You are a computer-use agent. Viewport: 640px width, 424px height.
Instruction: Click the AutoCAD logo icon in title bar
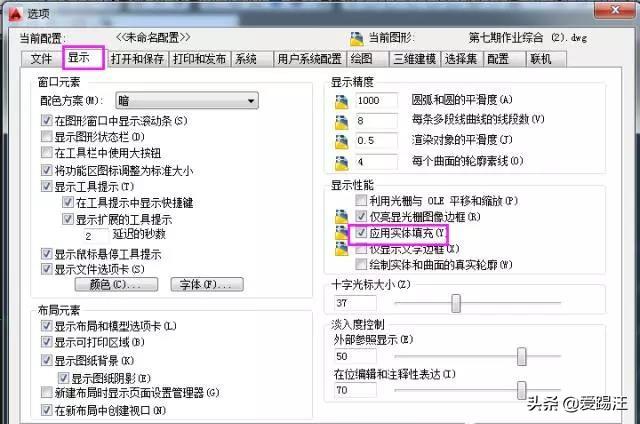point(15,14)
